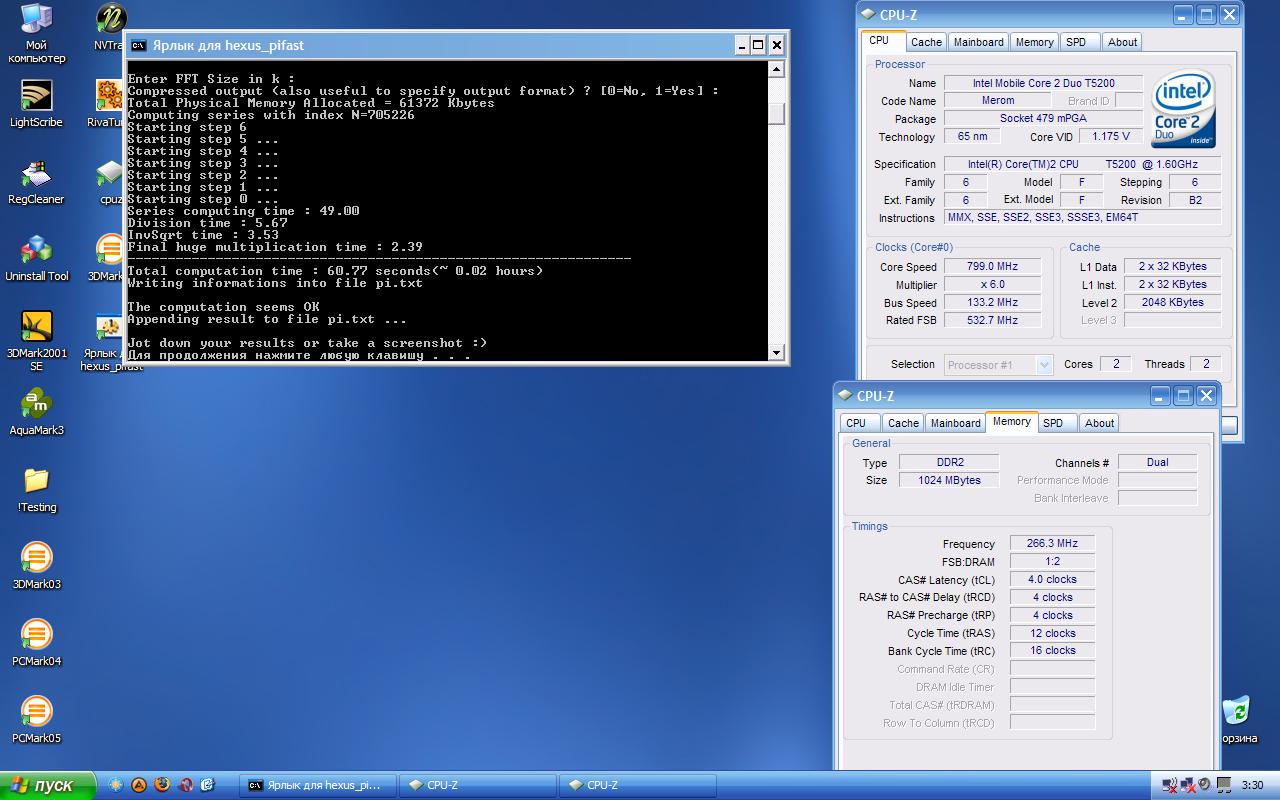The height and width of the screenshot is (800, 1280).
Task: Click the memory Size 1024 MBytes field
Action: pyautogui.click(x=949, y=481)
